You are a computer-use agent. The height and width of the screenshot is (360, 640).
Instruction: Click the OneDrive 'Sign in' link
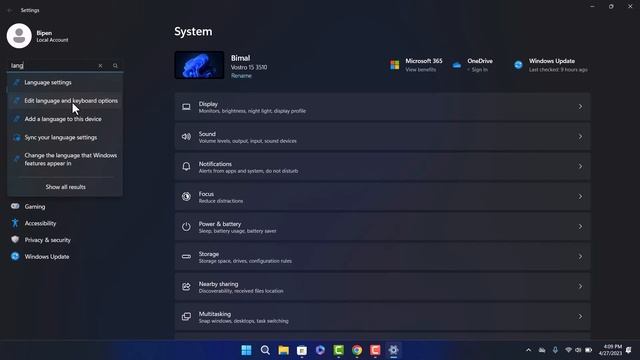point(480,70)
